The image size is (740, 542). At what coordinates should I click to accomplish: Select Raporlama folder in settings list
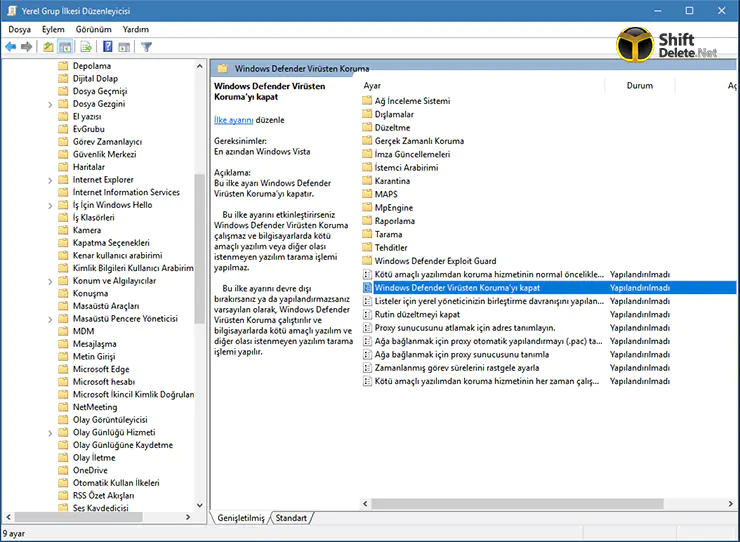pyautogui.click(x=388, y=221)
